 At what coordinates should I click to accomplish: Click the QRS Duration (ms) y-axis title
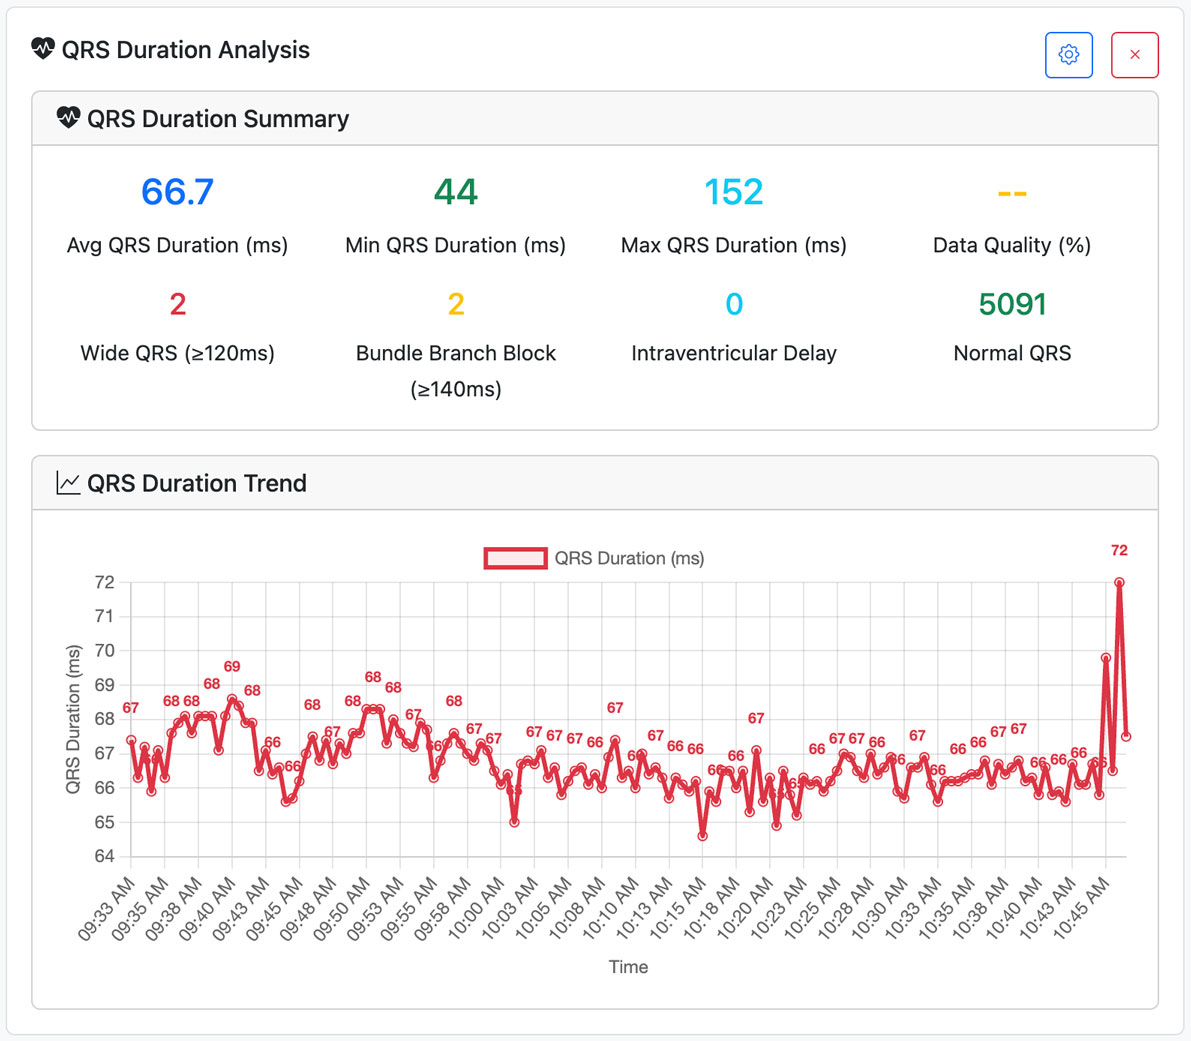(73, 719)
